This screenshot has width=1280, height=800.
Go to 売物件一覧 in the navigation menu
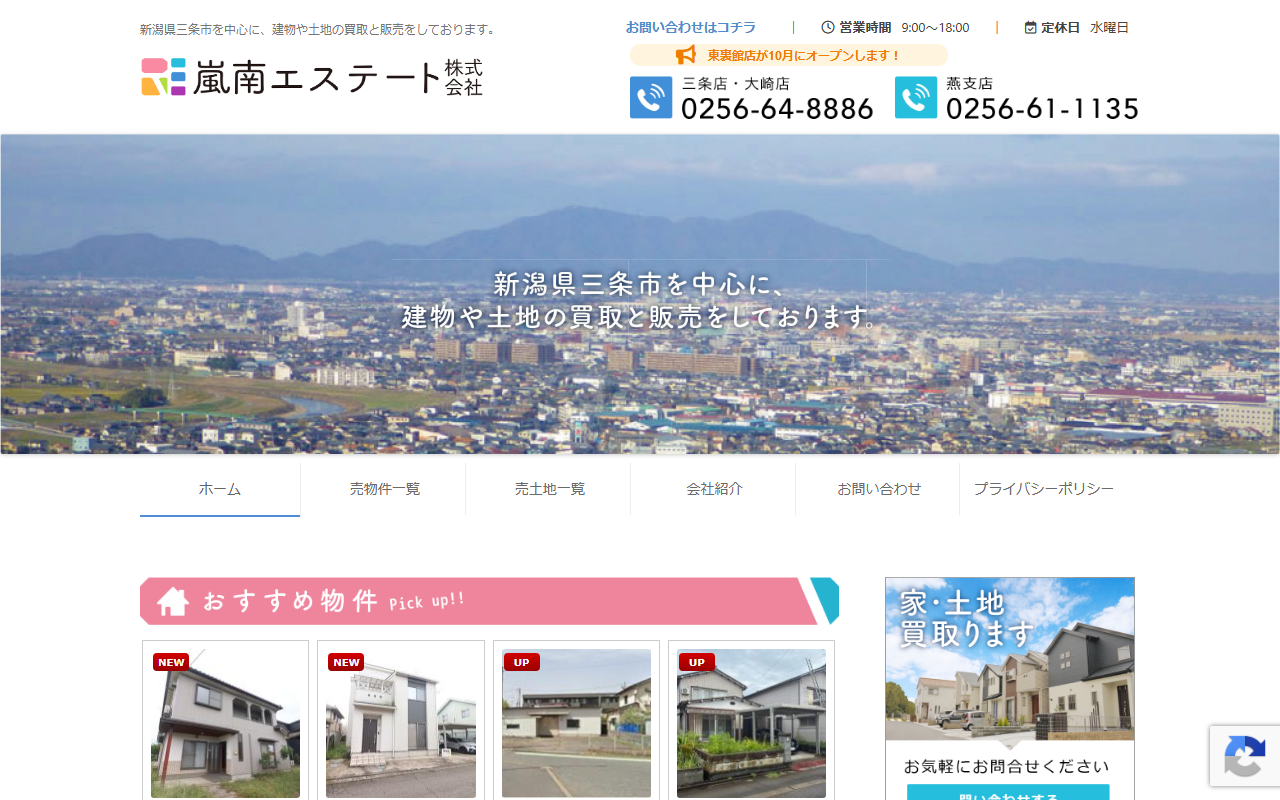click(385, 489)
